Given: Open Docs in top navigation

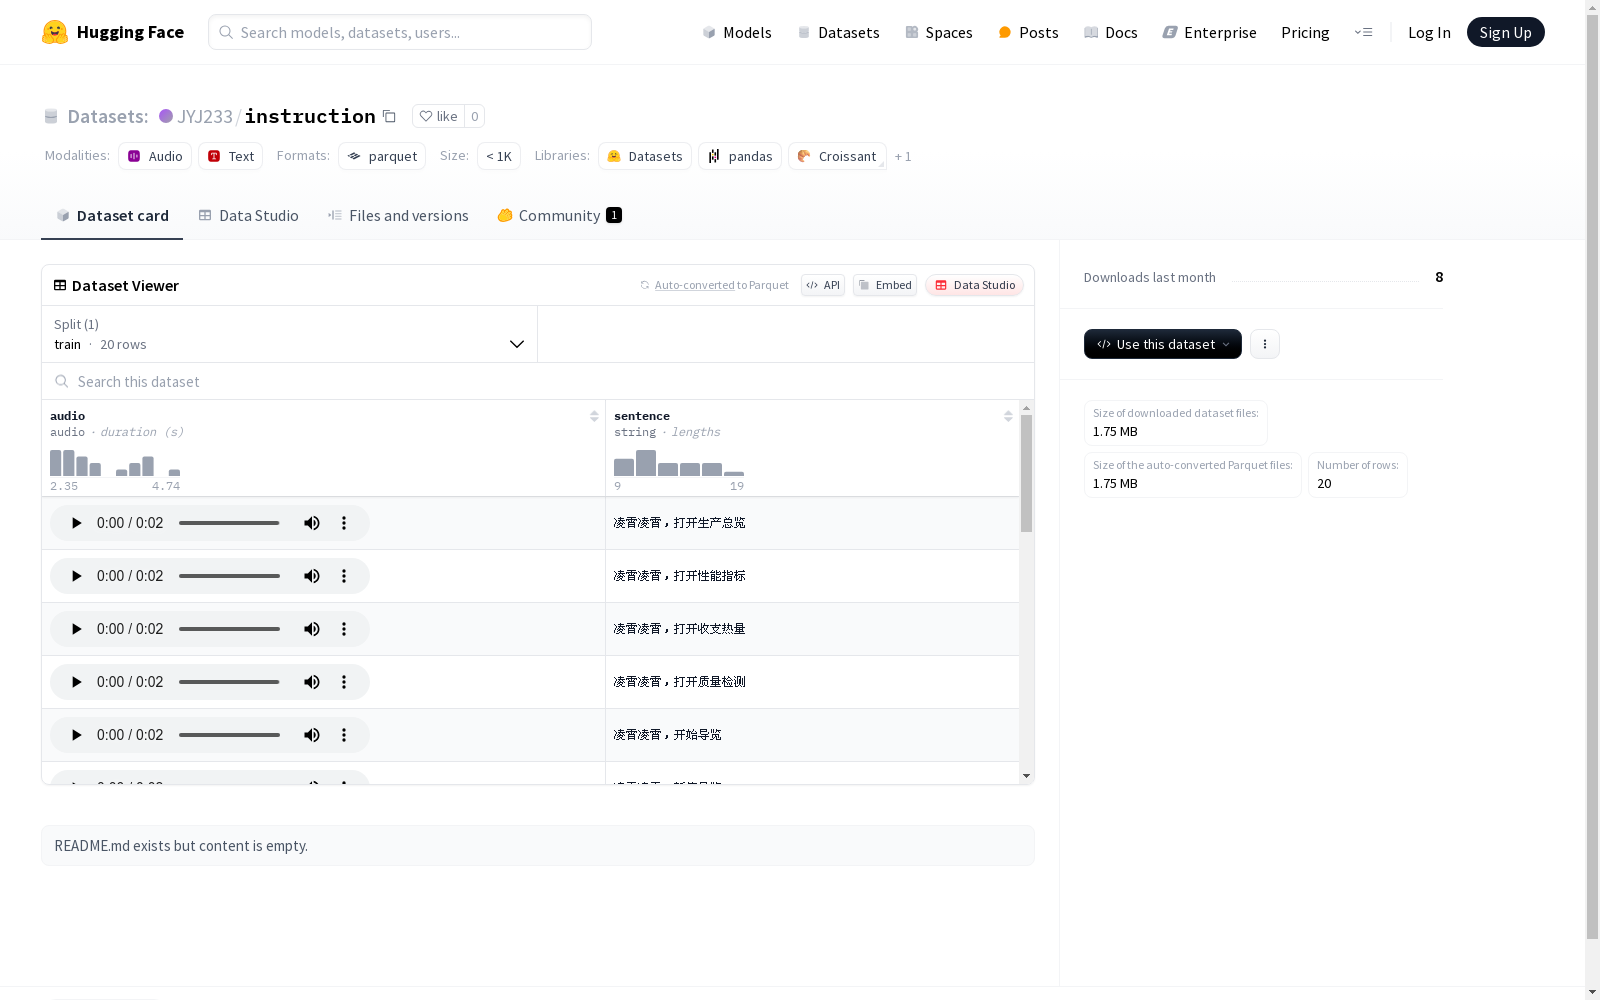Looking at the screenshot, I should [1111, 32].
